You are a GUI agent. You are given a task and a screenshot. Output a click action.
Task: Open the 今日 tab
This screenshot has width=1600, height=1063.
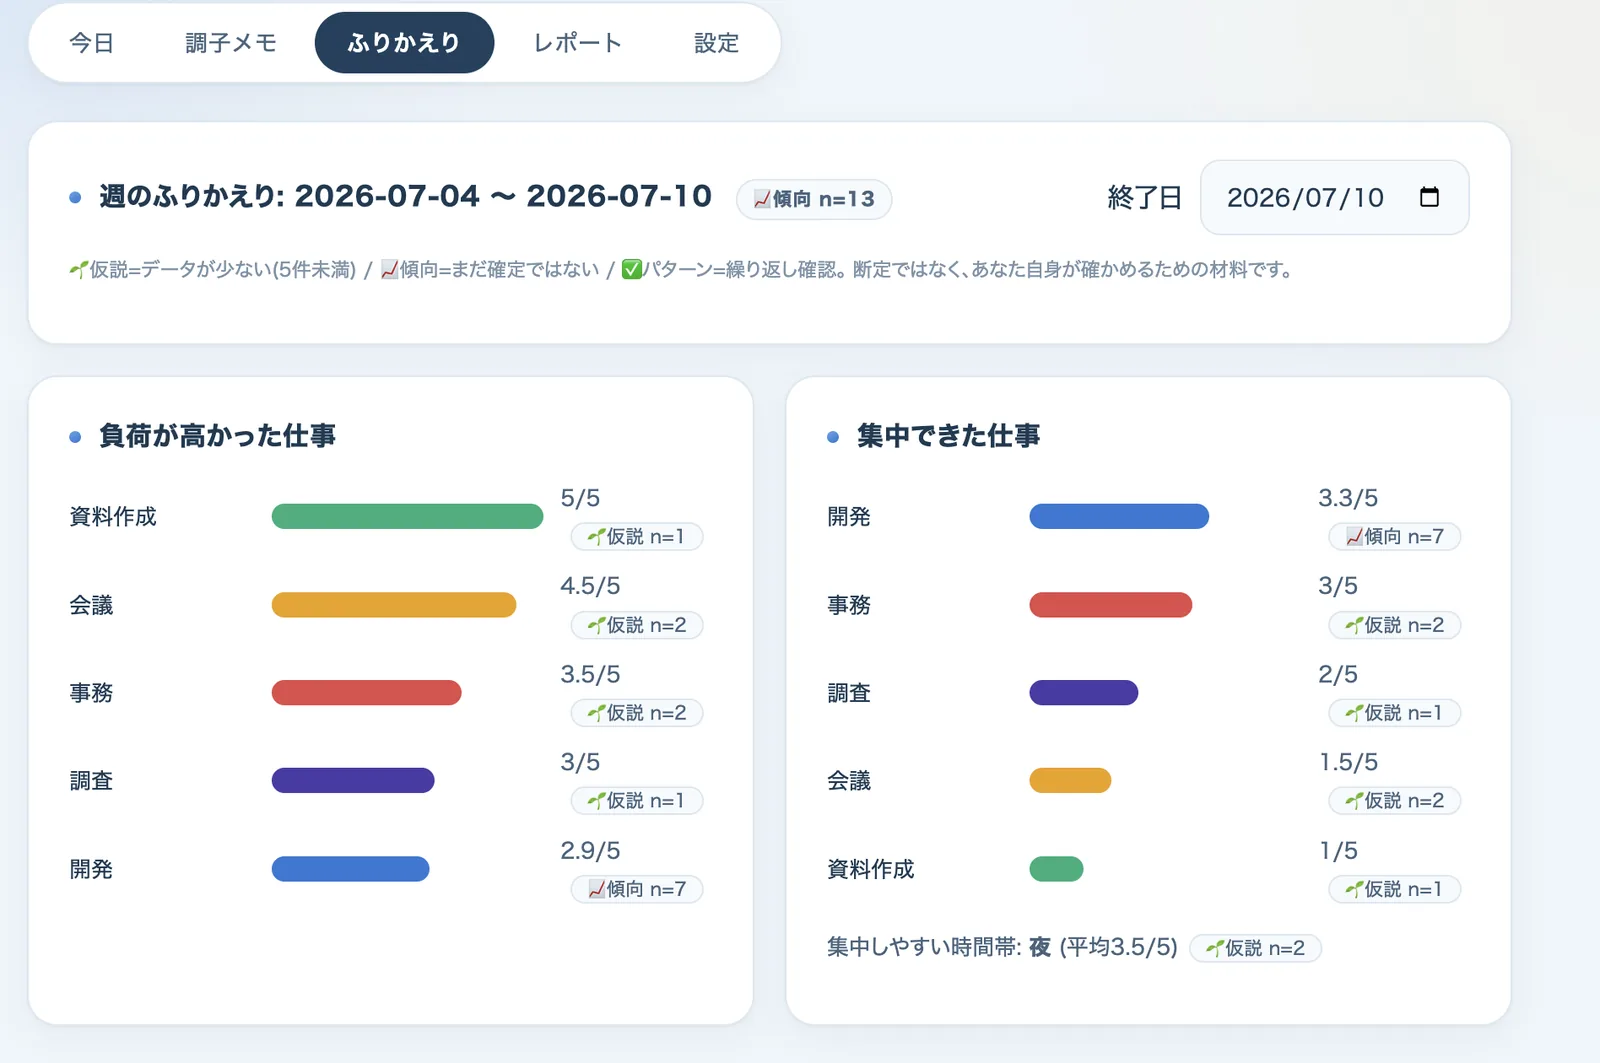(x=91, y=43)
